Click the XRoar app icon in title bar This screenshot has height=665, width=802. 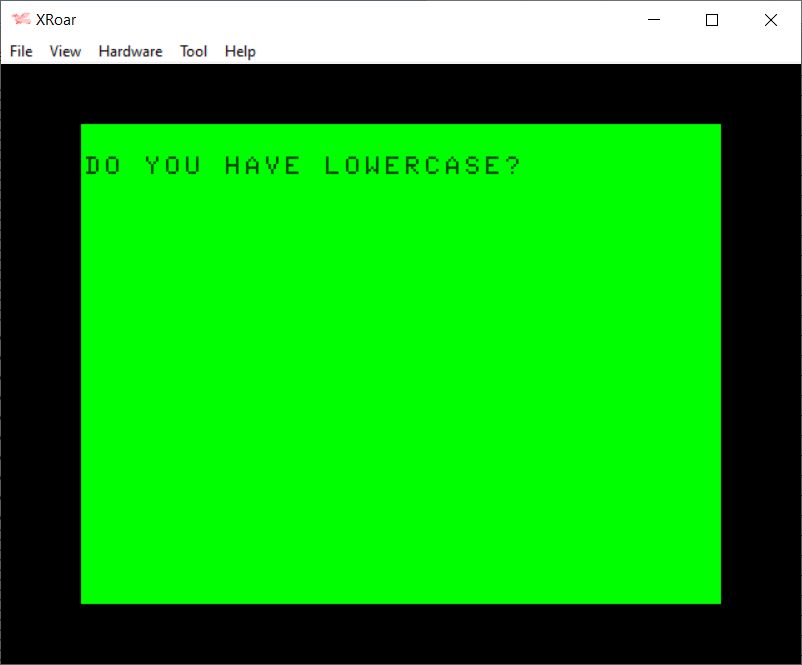[20, 20]
